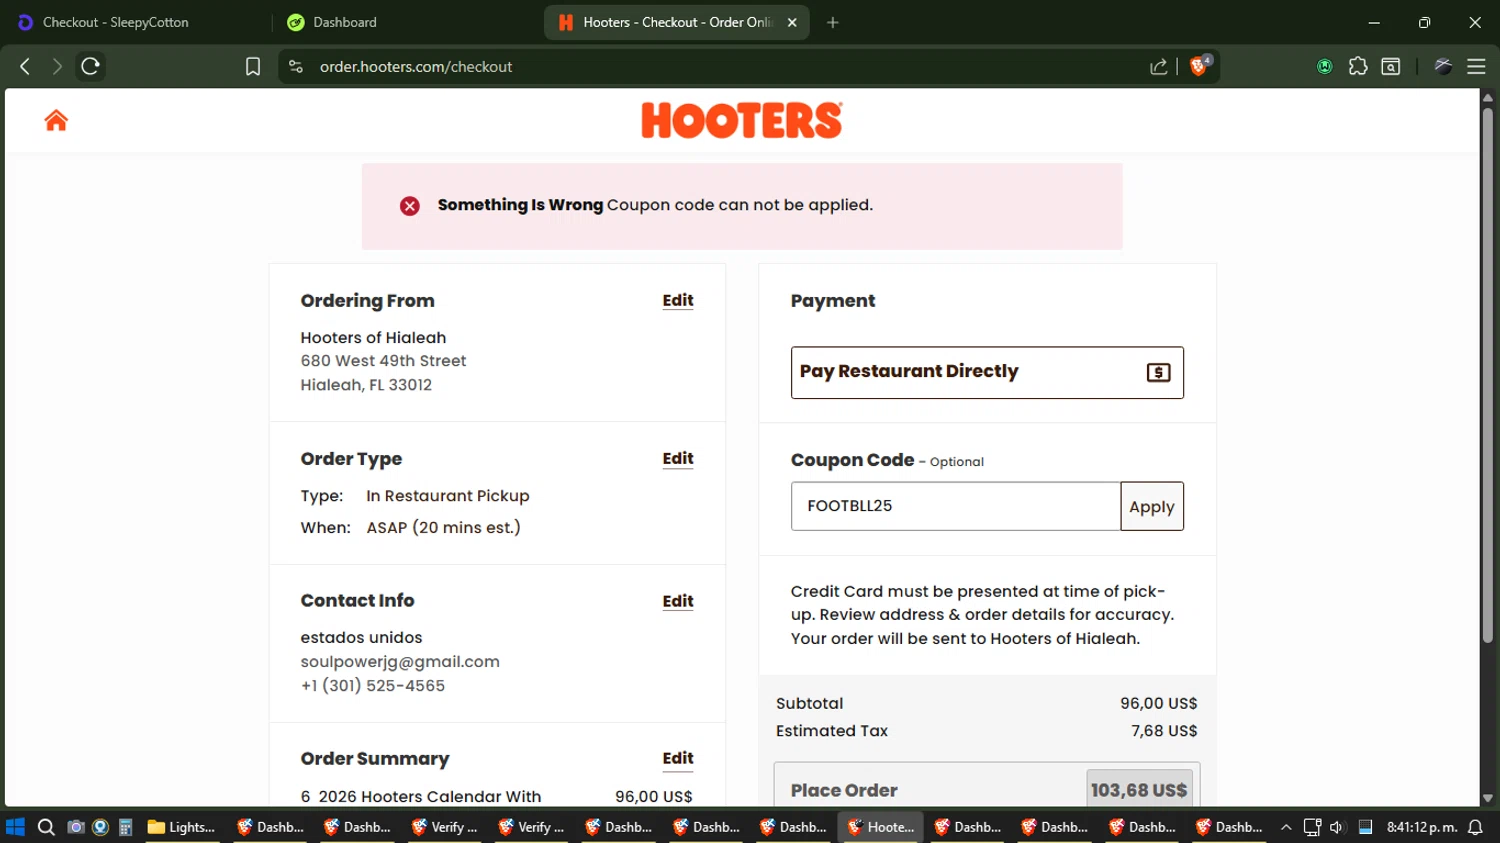Go forward with the browser forward arrow
The width and height of the screenshot is (1500, 843).
click(x=57, y=66)
